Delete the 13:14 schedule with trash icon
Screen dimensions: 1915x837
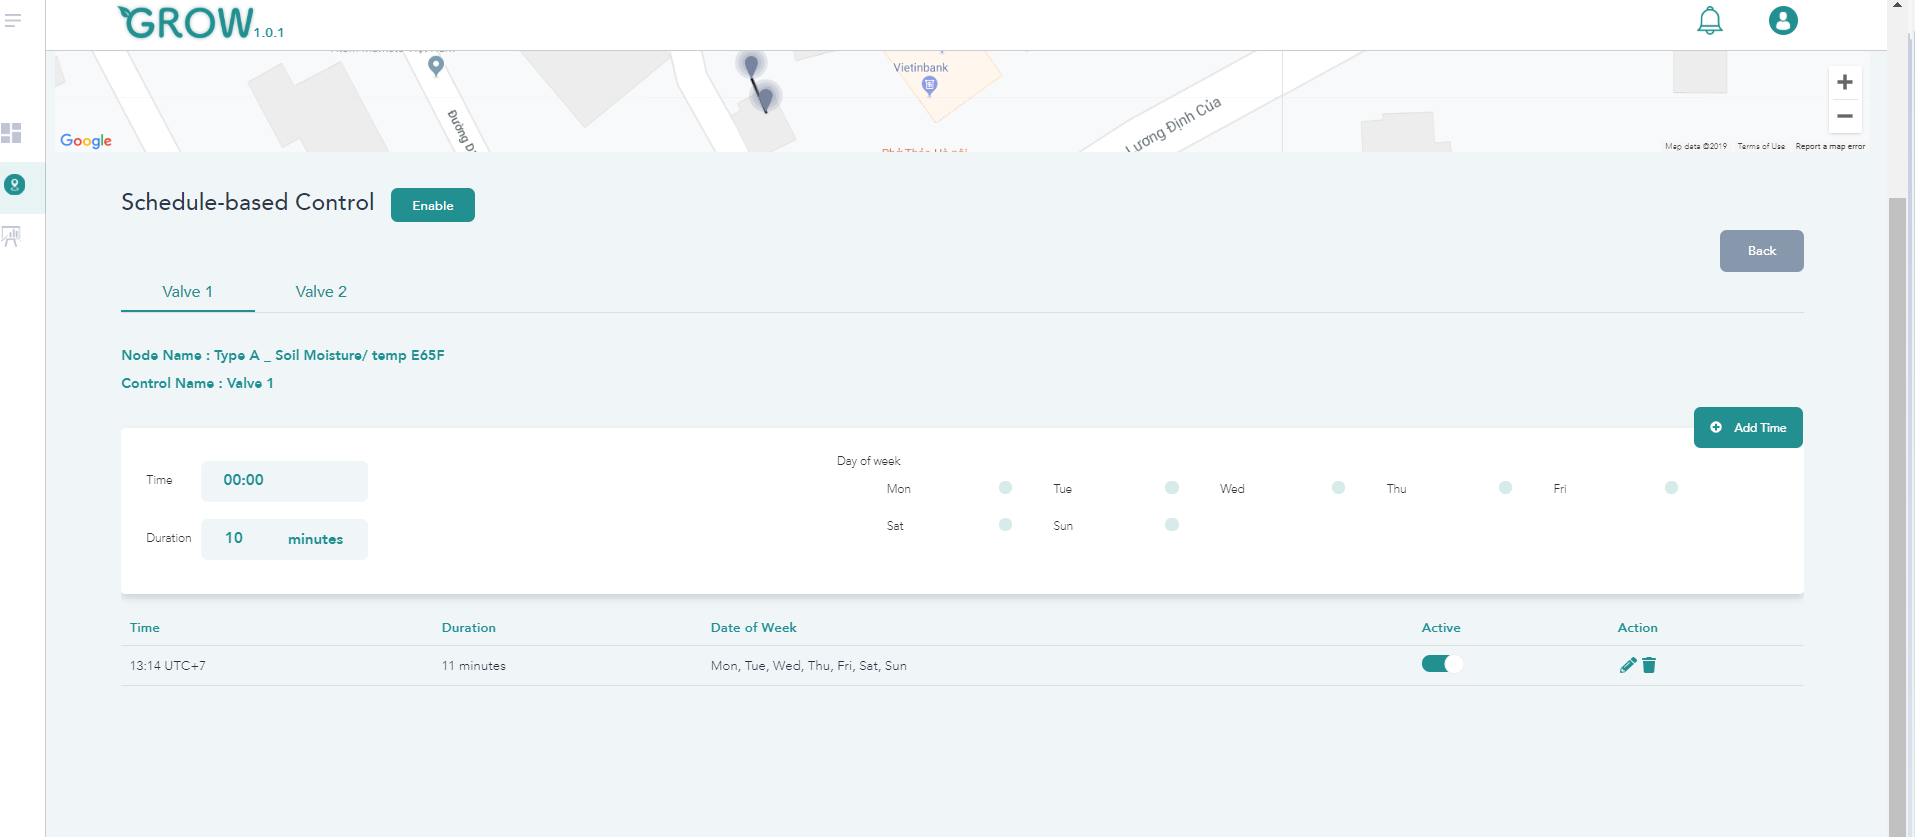[x=1649, y=665]
